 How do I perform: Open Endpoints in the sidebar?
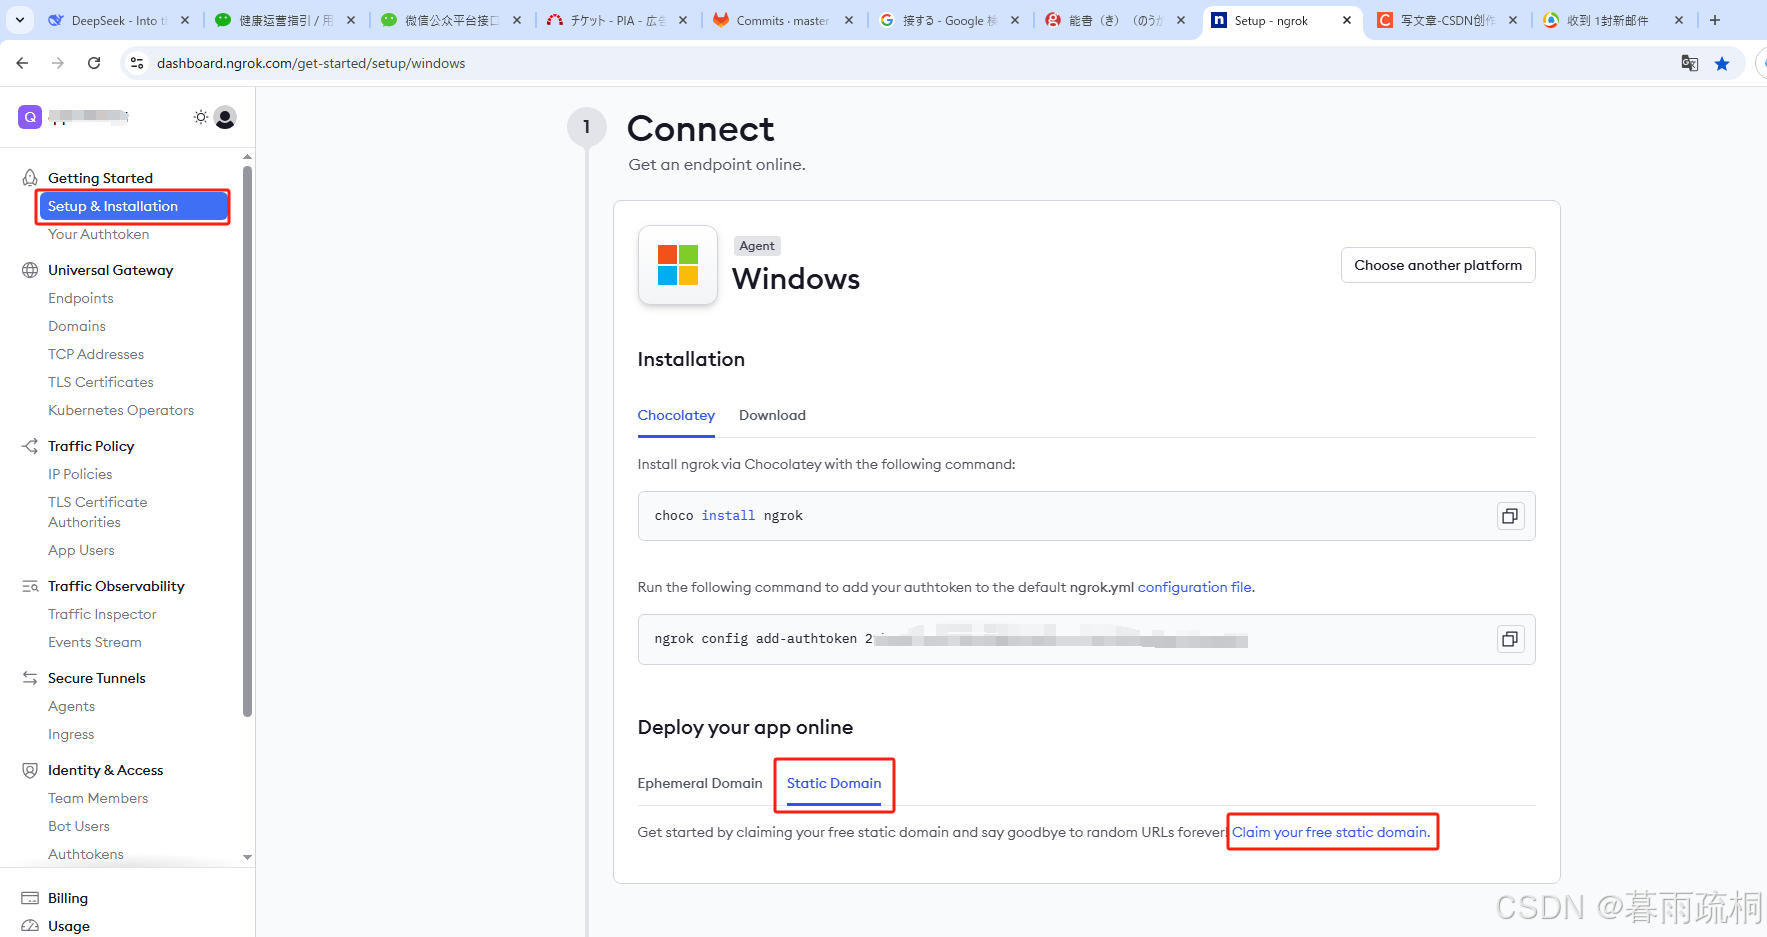coord(81,298)
